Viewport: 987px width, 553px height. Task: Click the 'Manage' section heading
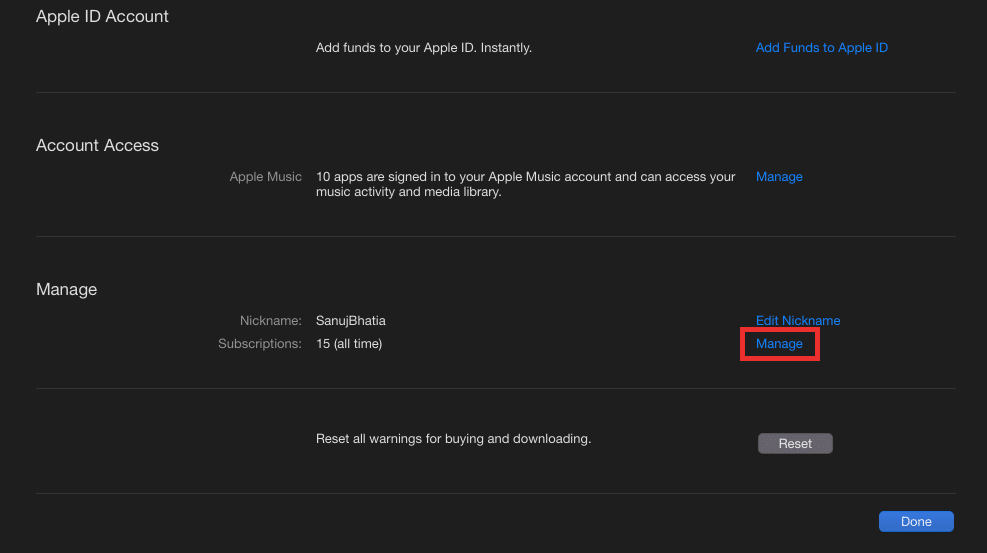tap(66, 289)
